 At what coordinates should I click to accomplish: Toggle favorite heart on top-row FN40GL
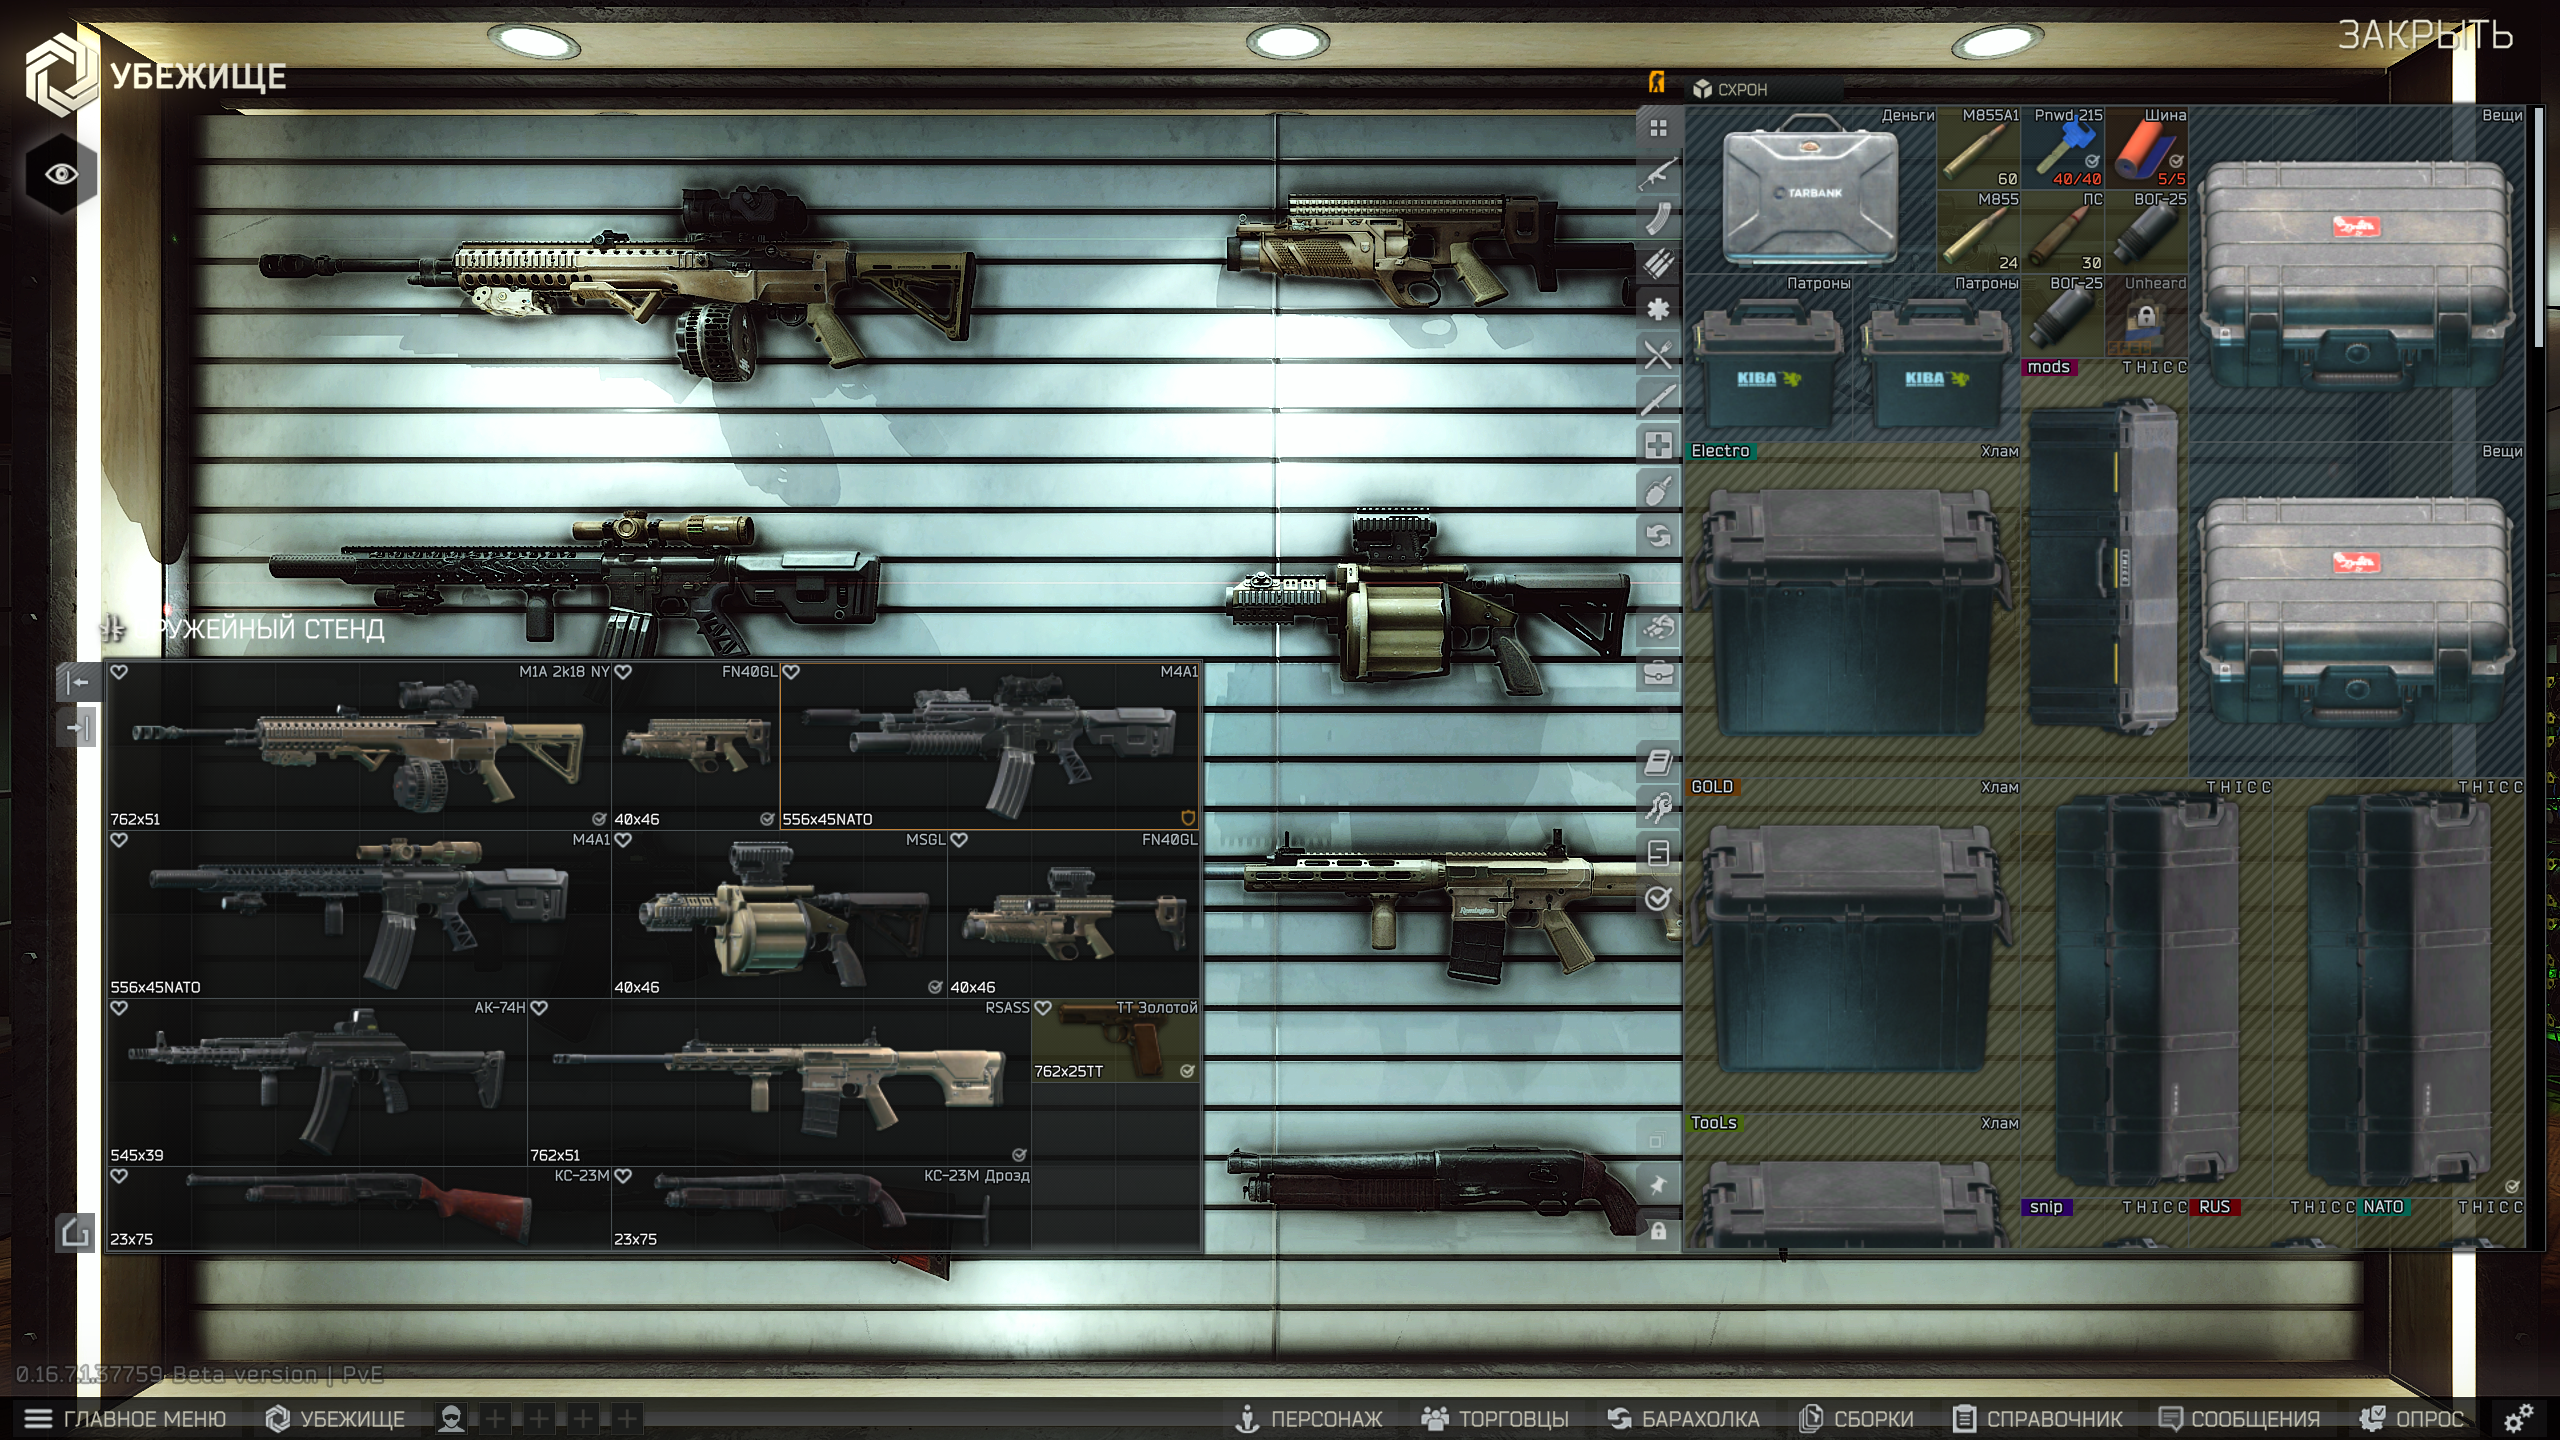point(623,672)
